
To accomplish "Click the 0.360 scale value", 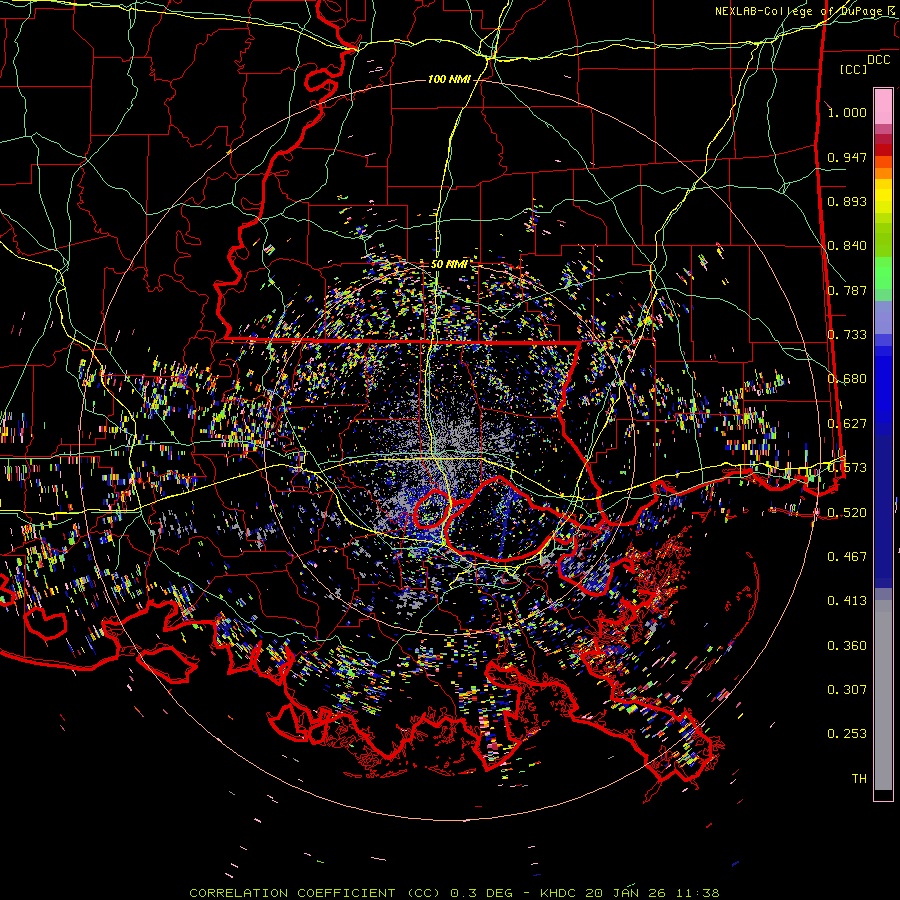I will click(x=847, y=646).
